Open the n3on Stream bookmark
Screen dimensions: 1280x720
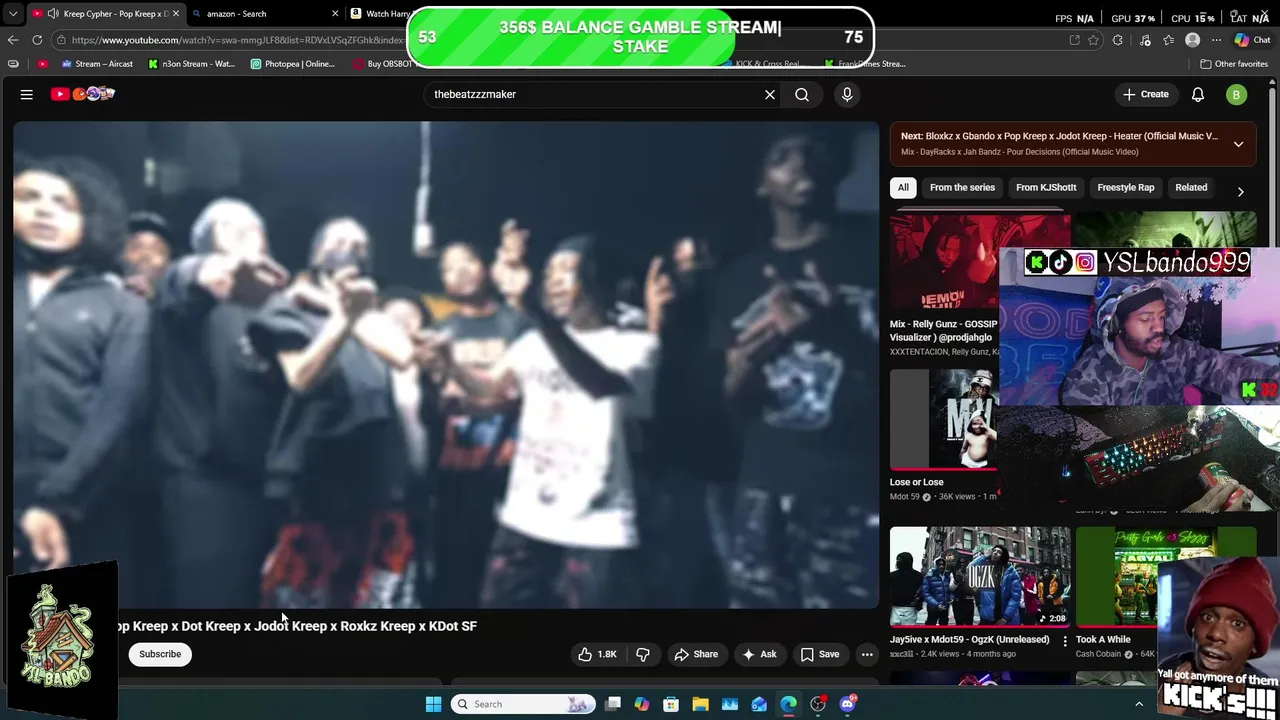[x=192, y=64]
